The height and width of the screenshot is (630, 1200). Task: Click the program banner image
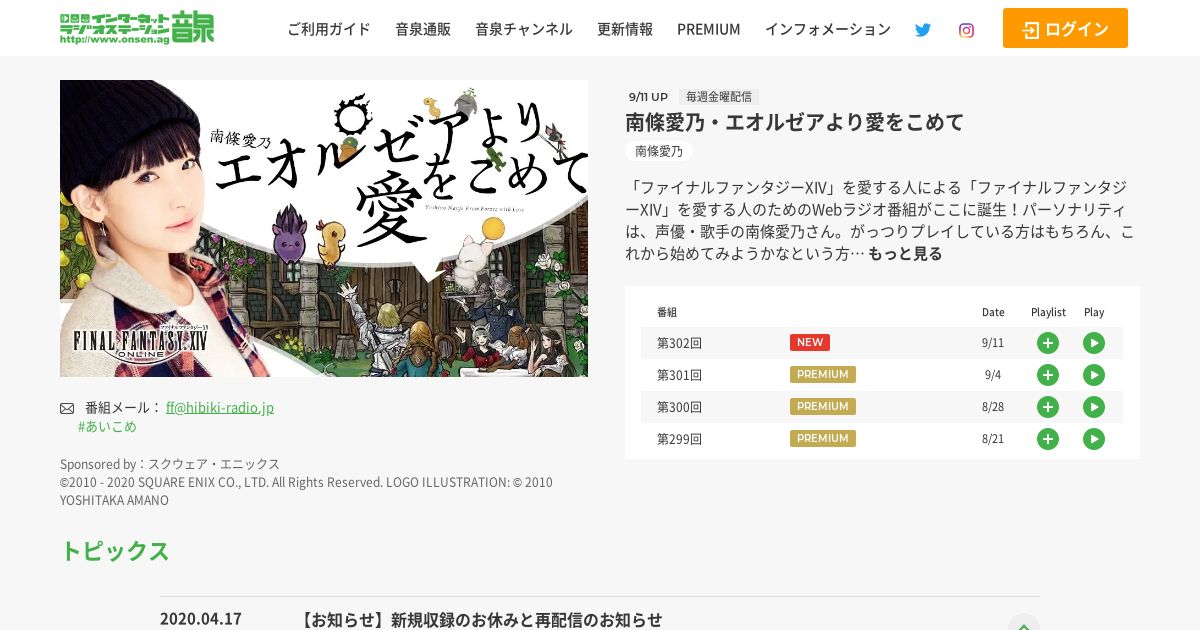click(x=324, y=228)
